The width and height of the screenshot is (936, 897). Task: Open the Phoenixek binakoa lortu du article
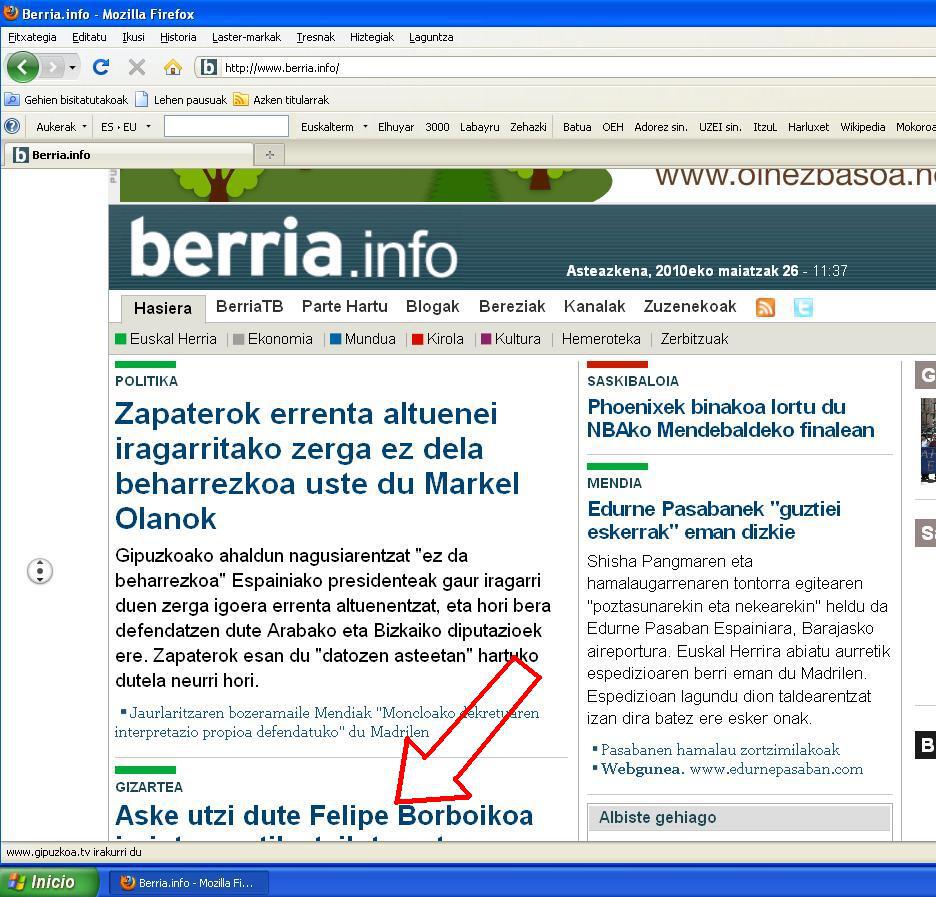(730, 418)
